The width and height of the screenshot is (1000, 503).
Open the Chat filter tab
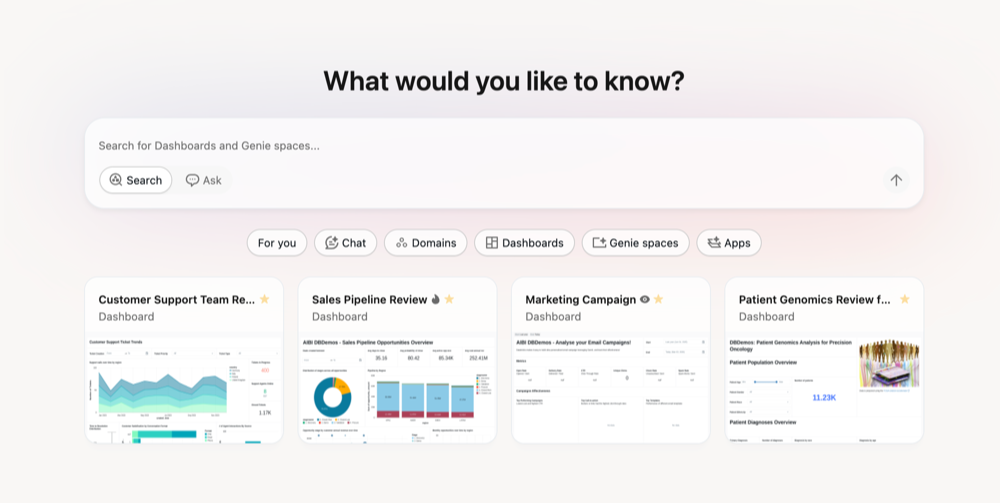coord(346,243)
